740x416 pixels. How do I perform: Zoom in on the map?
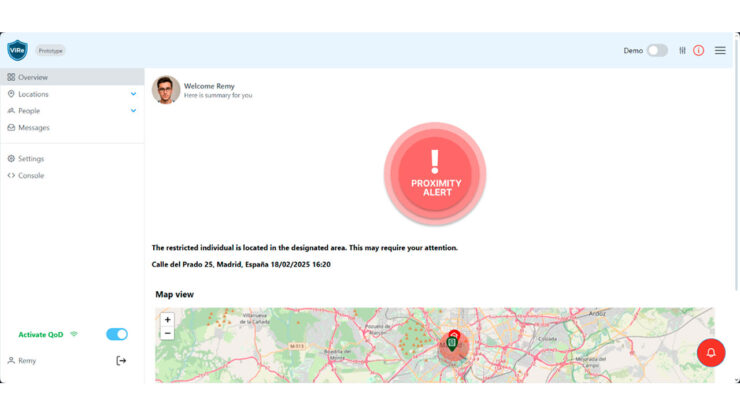(167, 320)
